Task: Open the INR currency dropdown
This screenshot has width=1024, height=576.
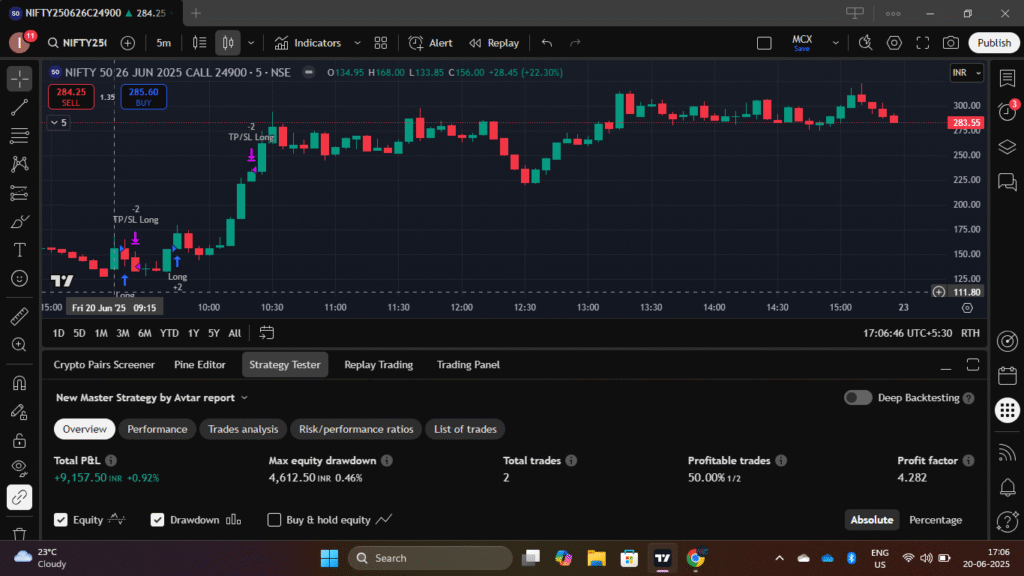Action: click(967, 72)
